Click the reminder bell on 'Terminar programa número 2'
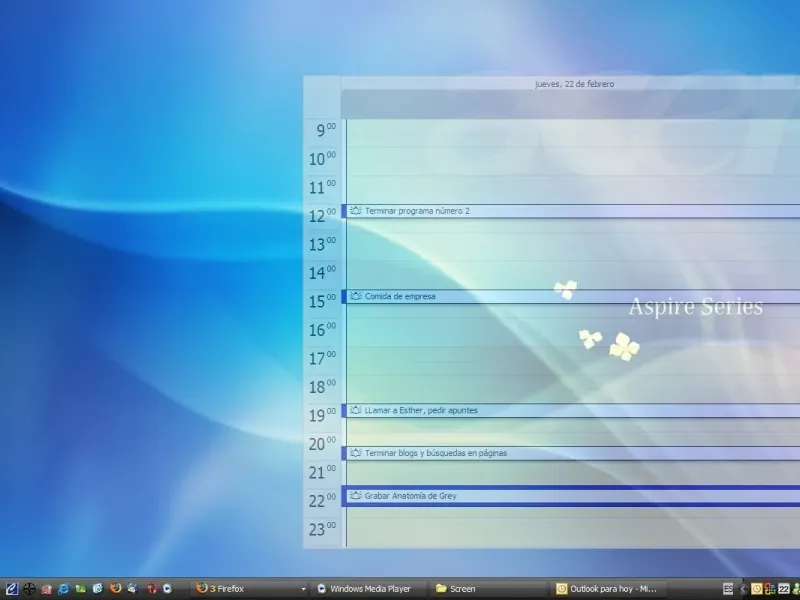This screenshot has height=600, width=800. 355,211
